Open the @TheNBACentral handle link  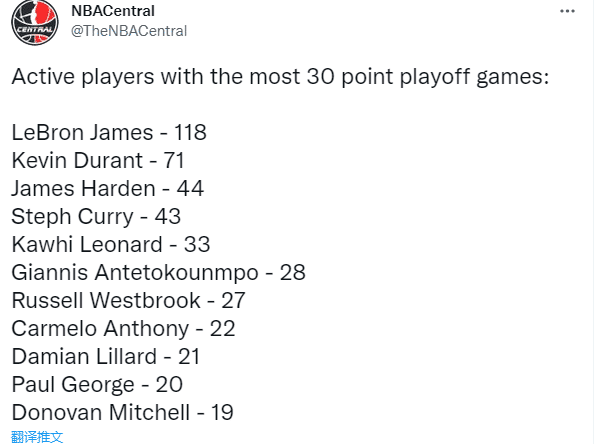click(129, 31)
